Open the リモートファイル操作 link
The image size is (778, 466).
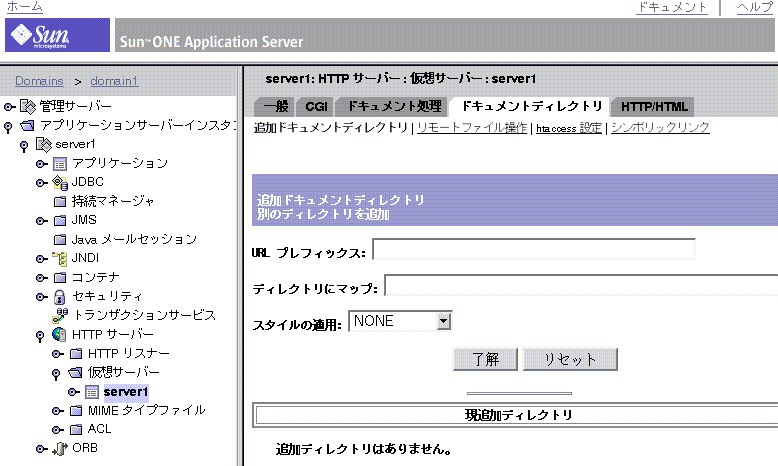[471, 128]
